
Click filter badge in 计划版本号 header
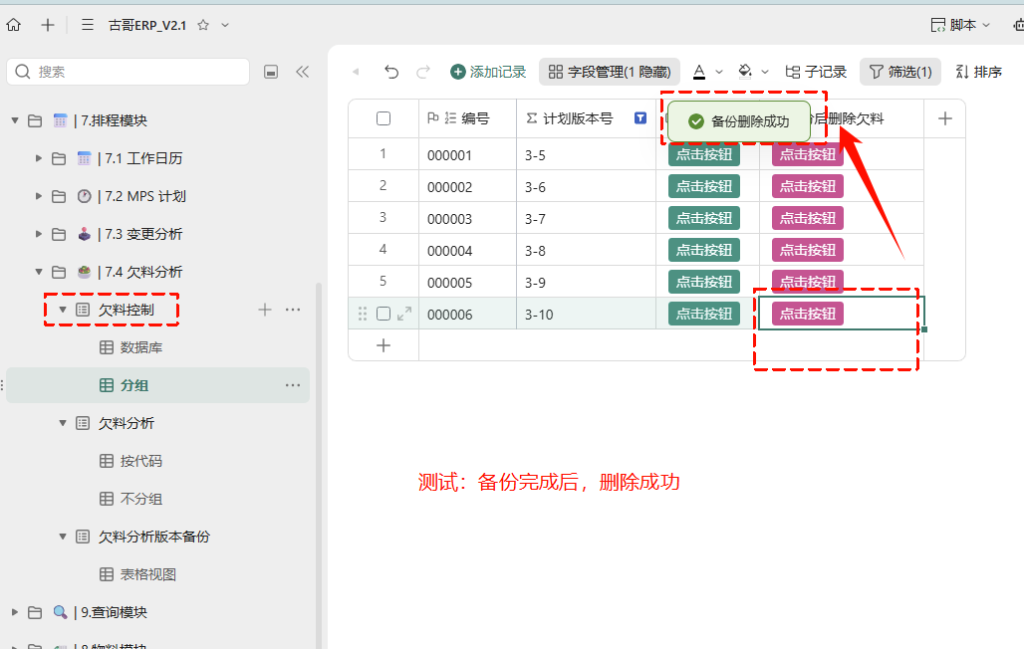click(x=640, y=118)
